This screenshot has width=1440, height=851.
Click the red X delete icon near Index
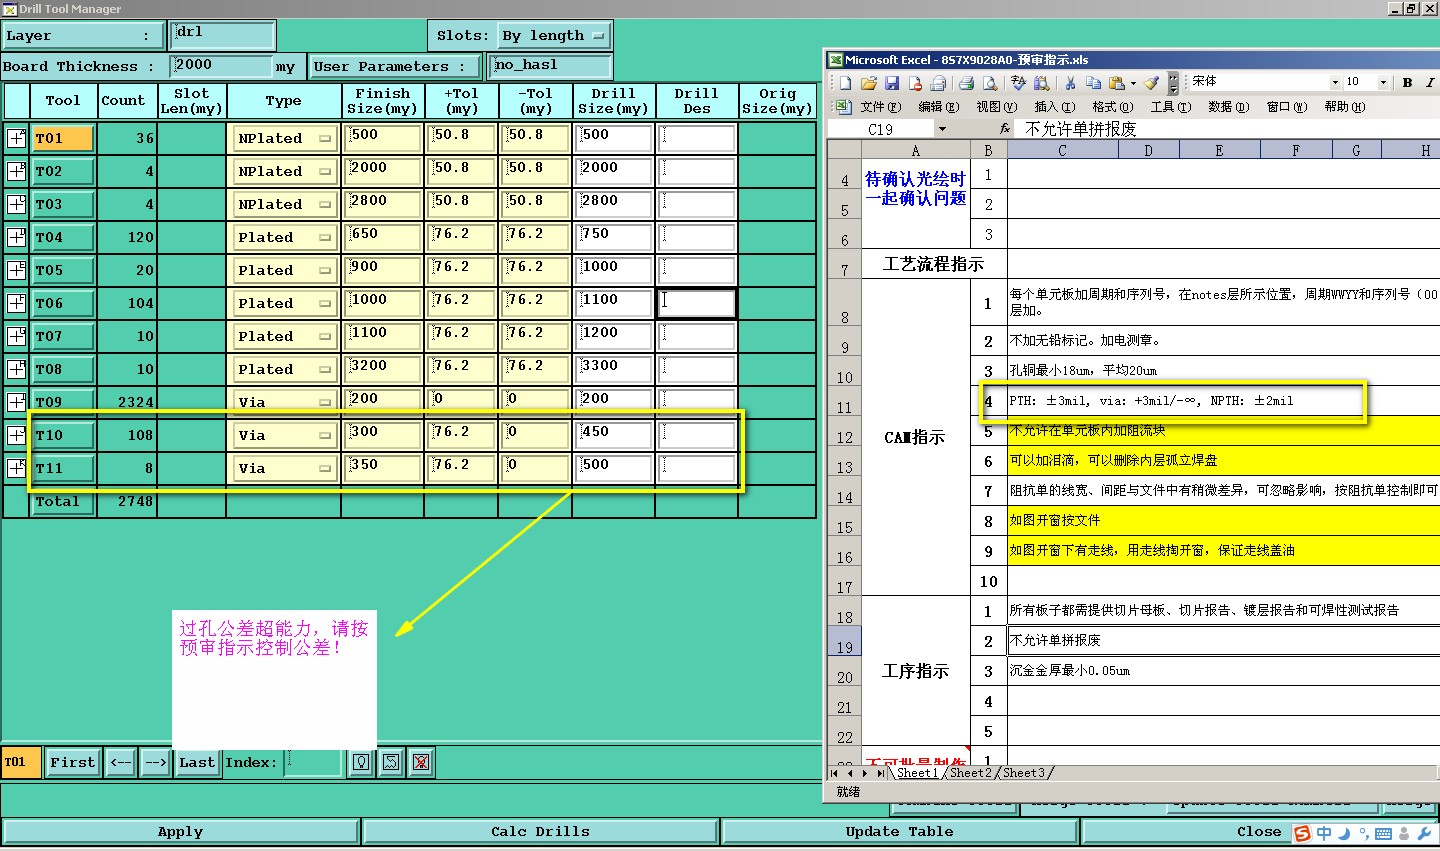coord(421,762)
